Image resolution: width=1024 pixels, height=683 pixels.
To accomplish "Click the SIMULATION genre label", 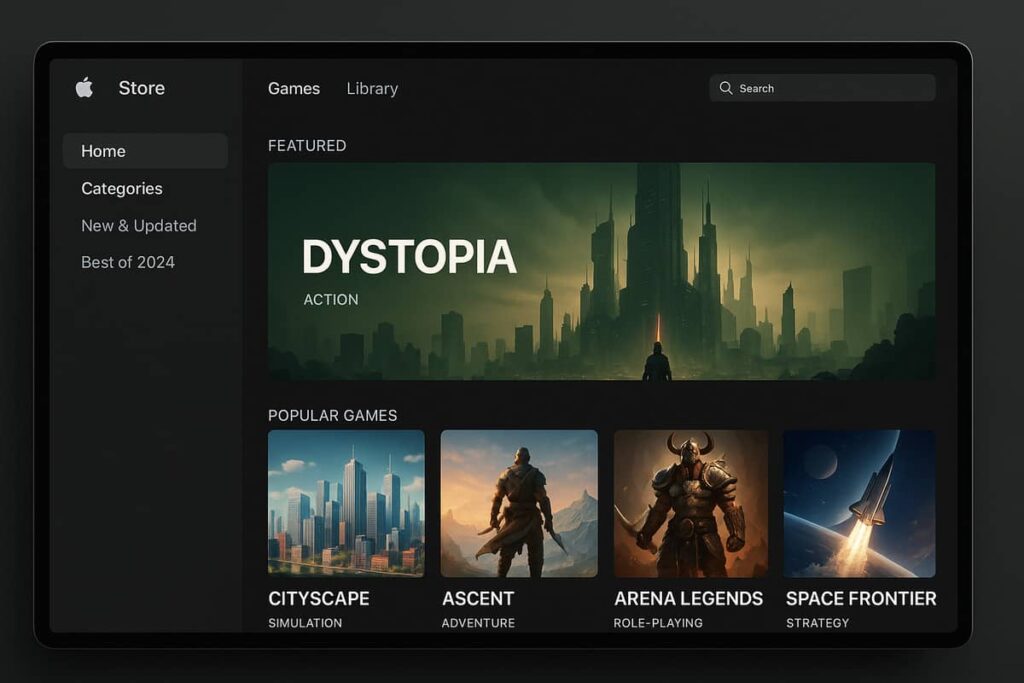I will [x=305, y=623].
